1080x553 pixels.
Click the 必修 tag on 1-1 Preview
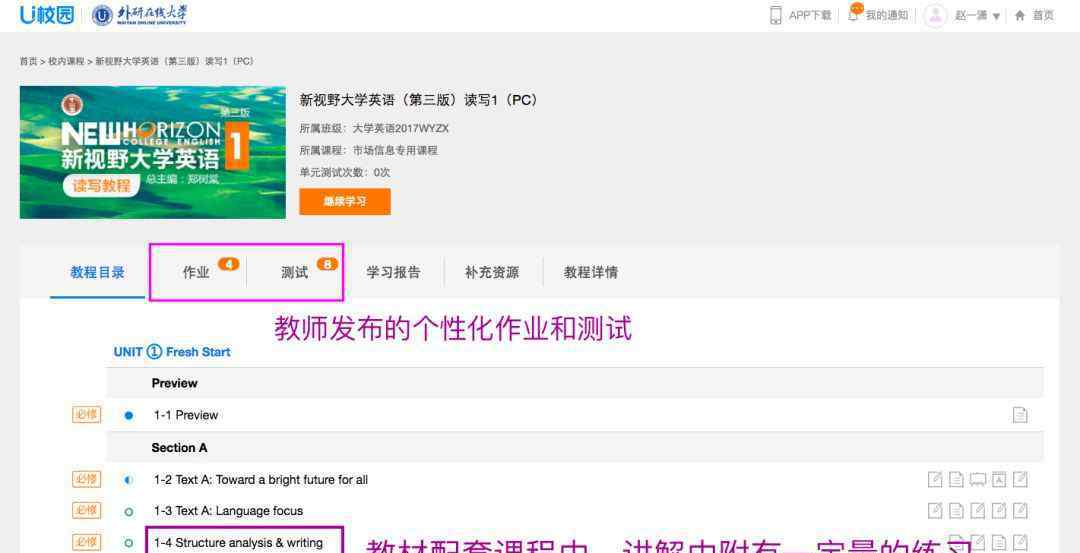(87, 415)
